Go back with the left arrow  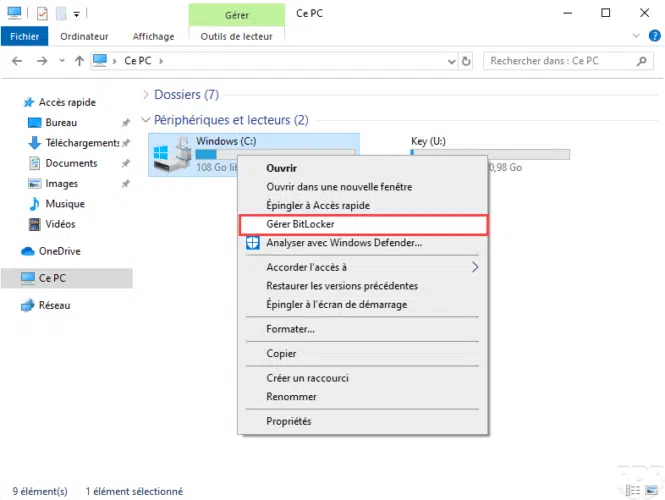(x=17, y=61)
